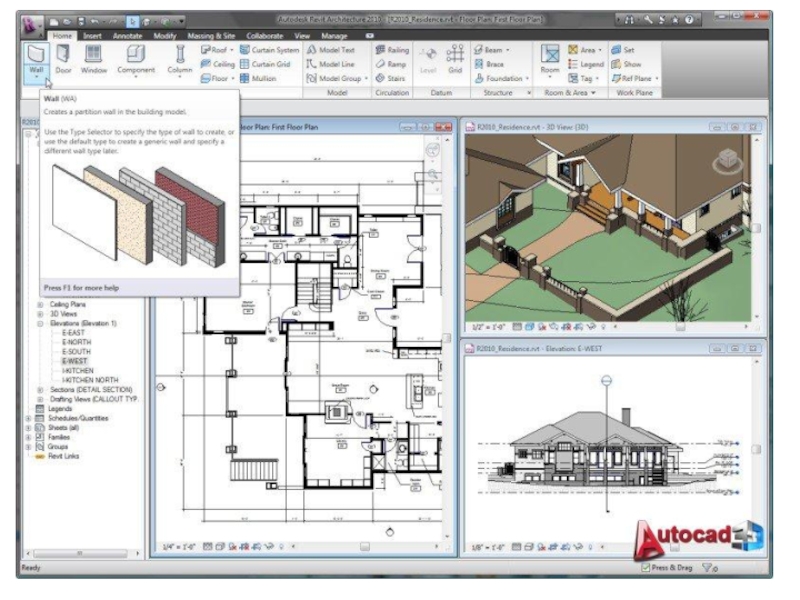Select the Ramp tool
Viewport: 800px width, 600px height.
391,64
